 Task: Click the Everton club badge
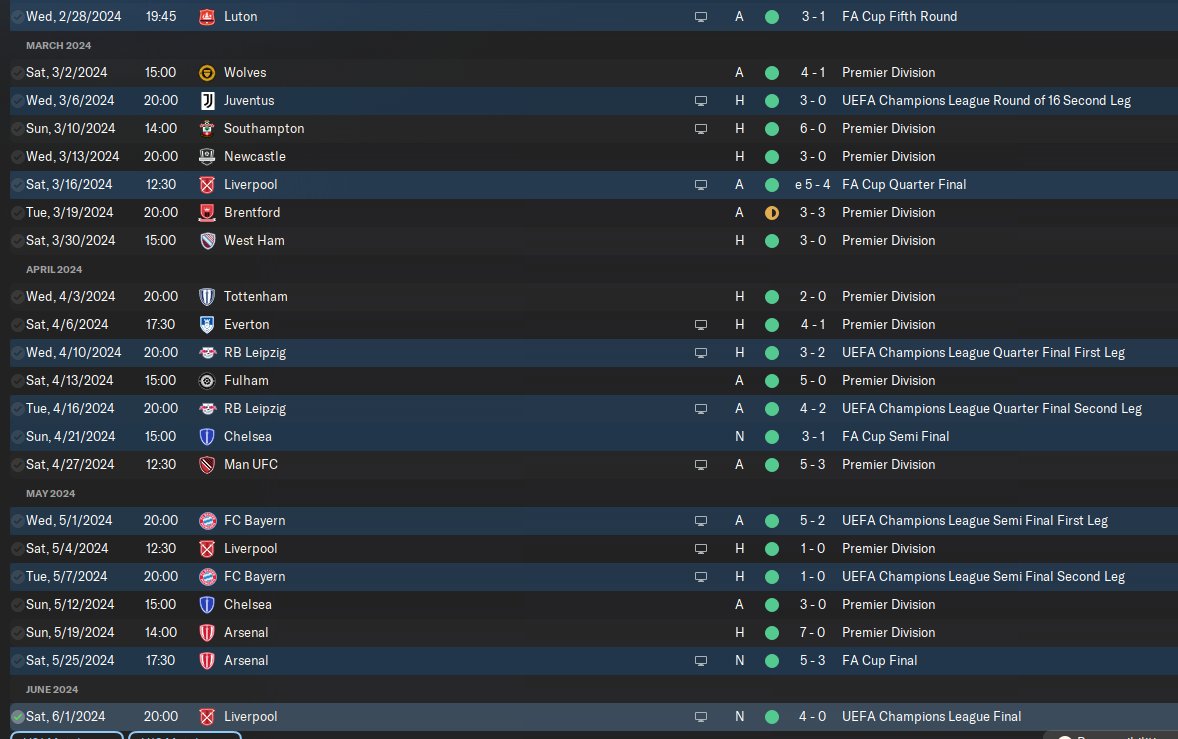(x=207, y=324)
